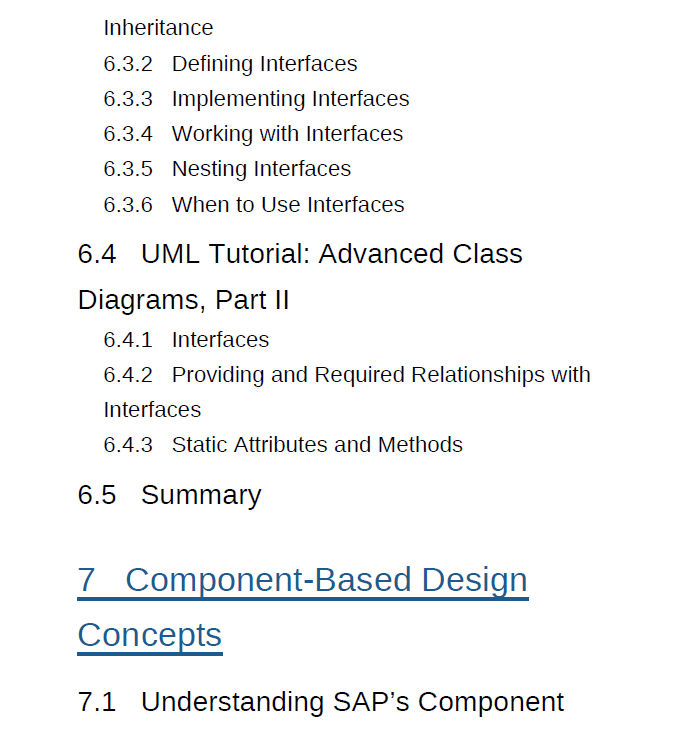Go to subsection 6.4.1 Interfaces
The height and width of the screenshot is (746, 691).
pos(220,340)
